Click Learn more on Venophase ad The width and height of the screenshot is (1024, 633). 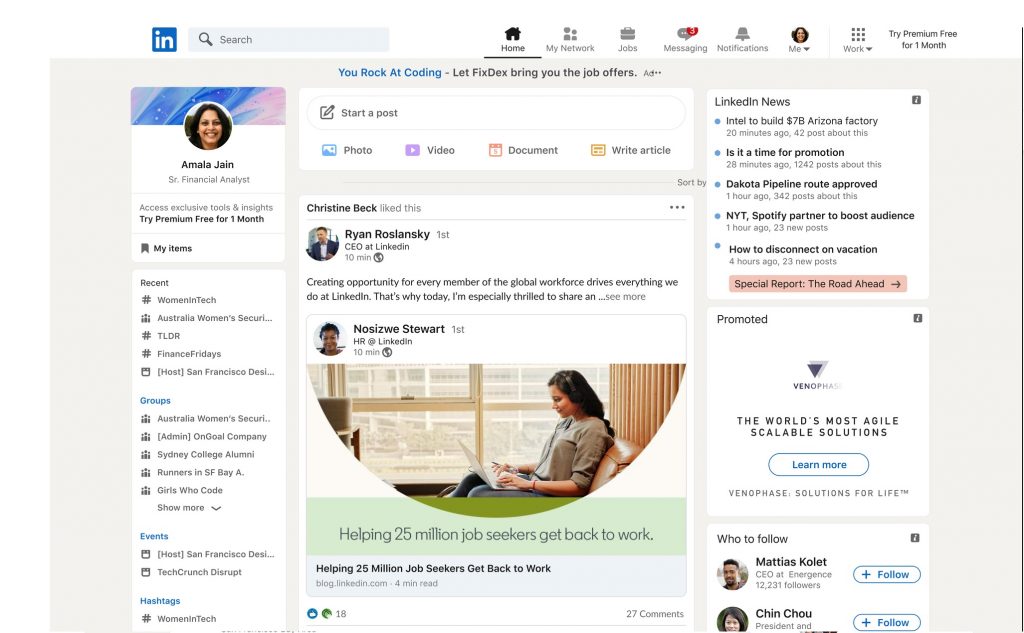tap(818, 465)
